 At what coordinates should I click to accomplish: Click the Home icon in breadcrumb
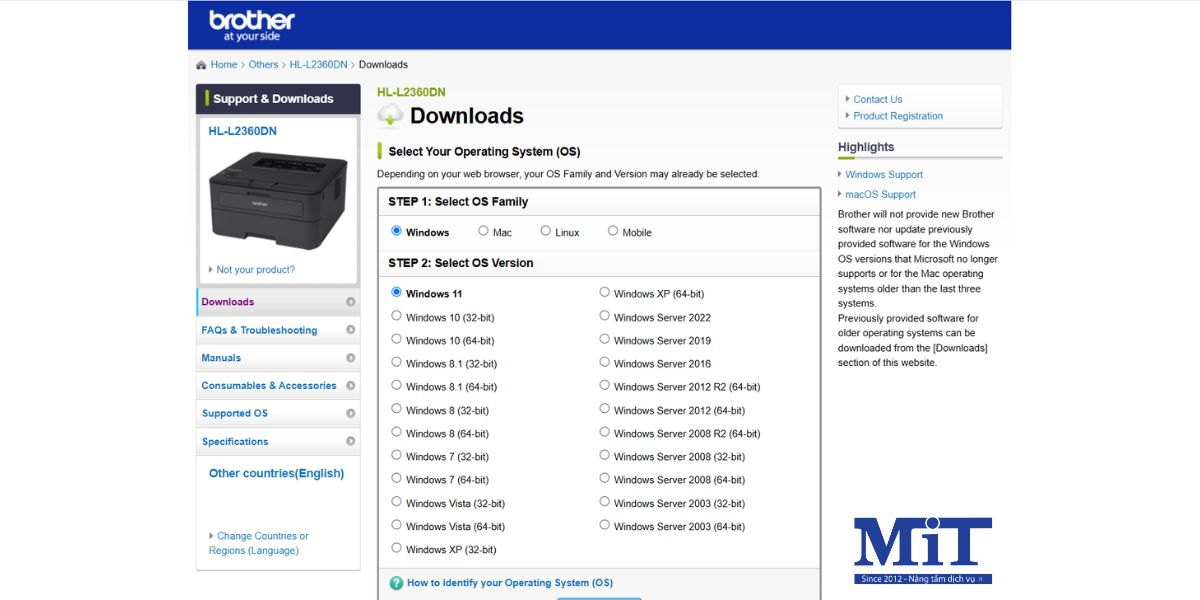[202, 65]
